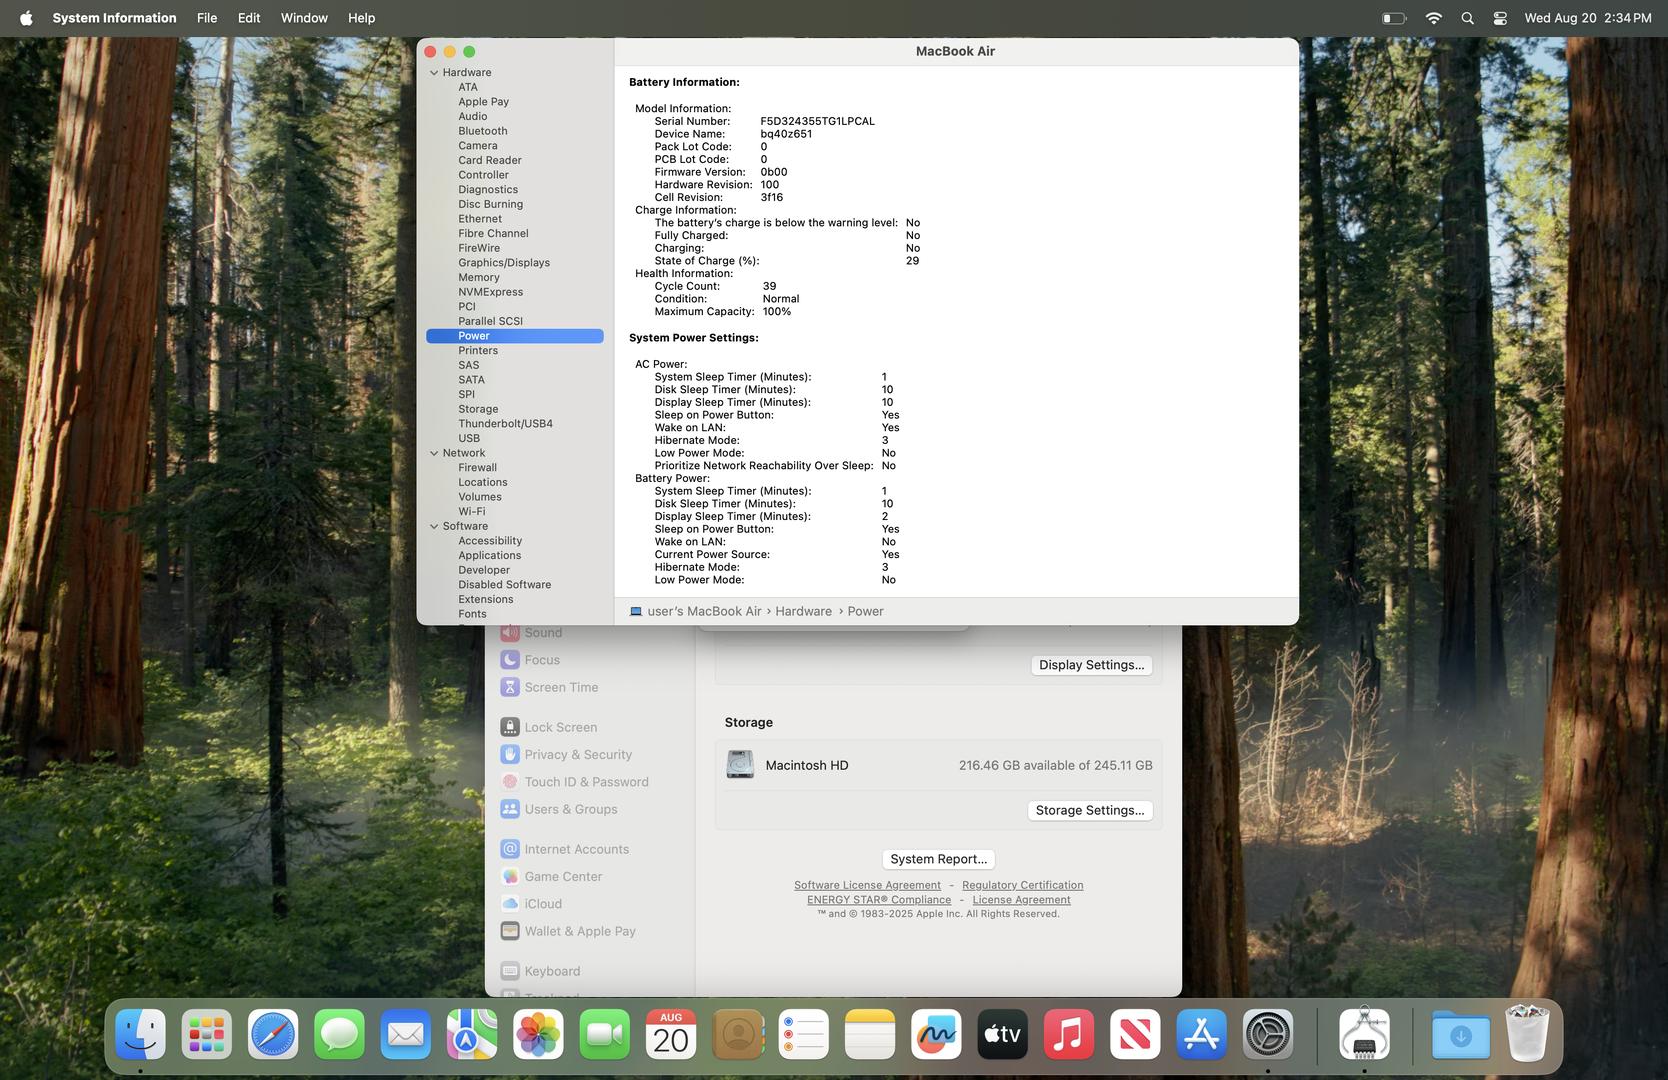The height and width of the screenshot is (1080, 1668).
Task: Collapse the Hardware section in sidebar
Action: tap(434, 73)
